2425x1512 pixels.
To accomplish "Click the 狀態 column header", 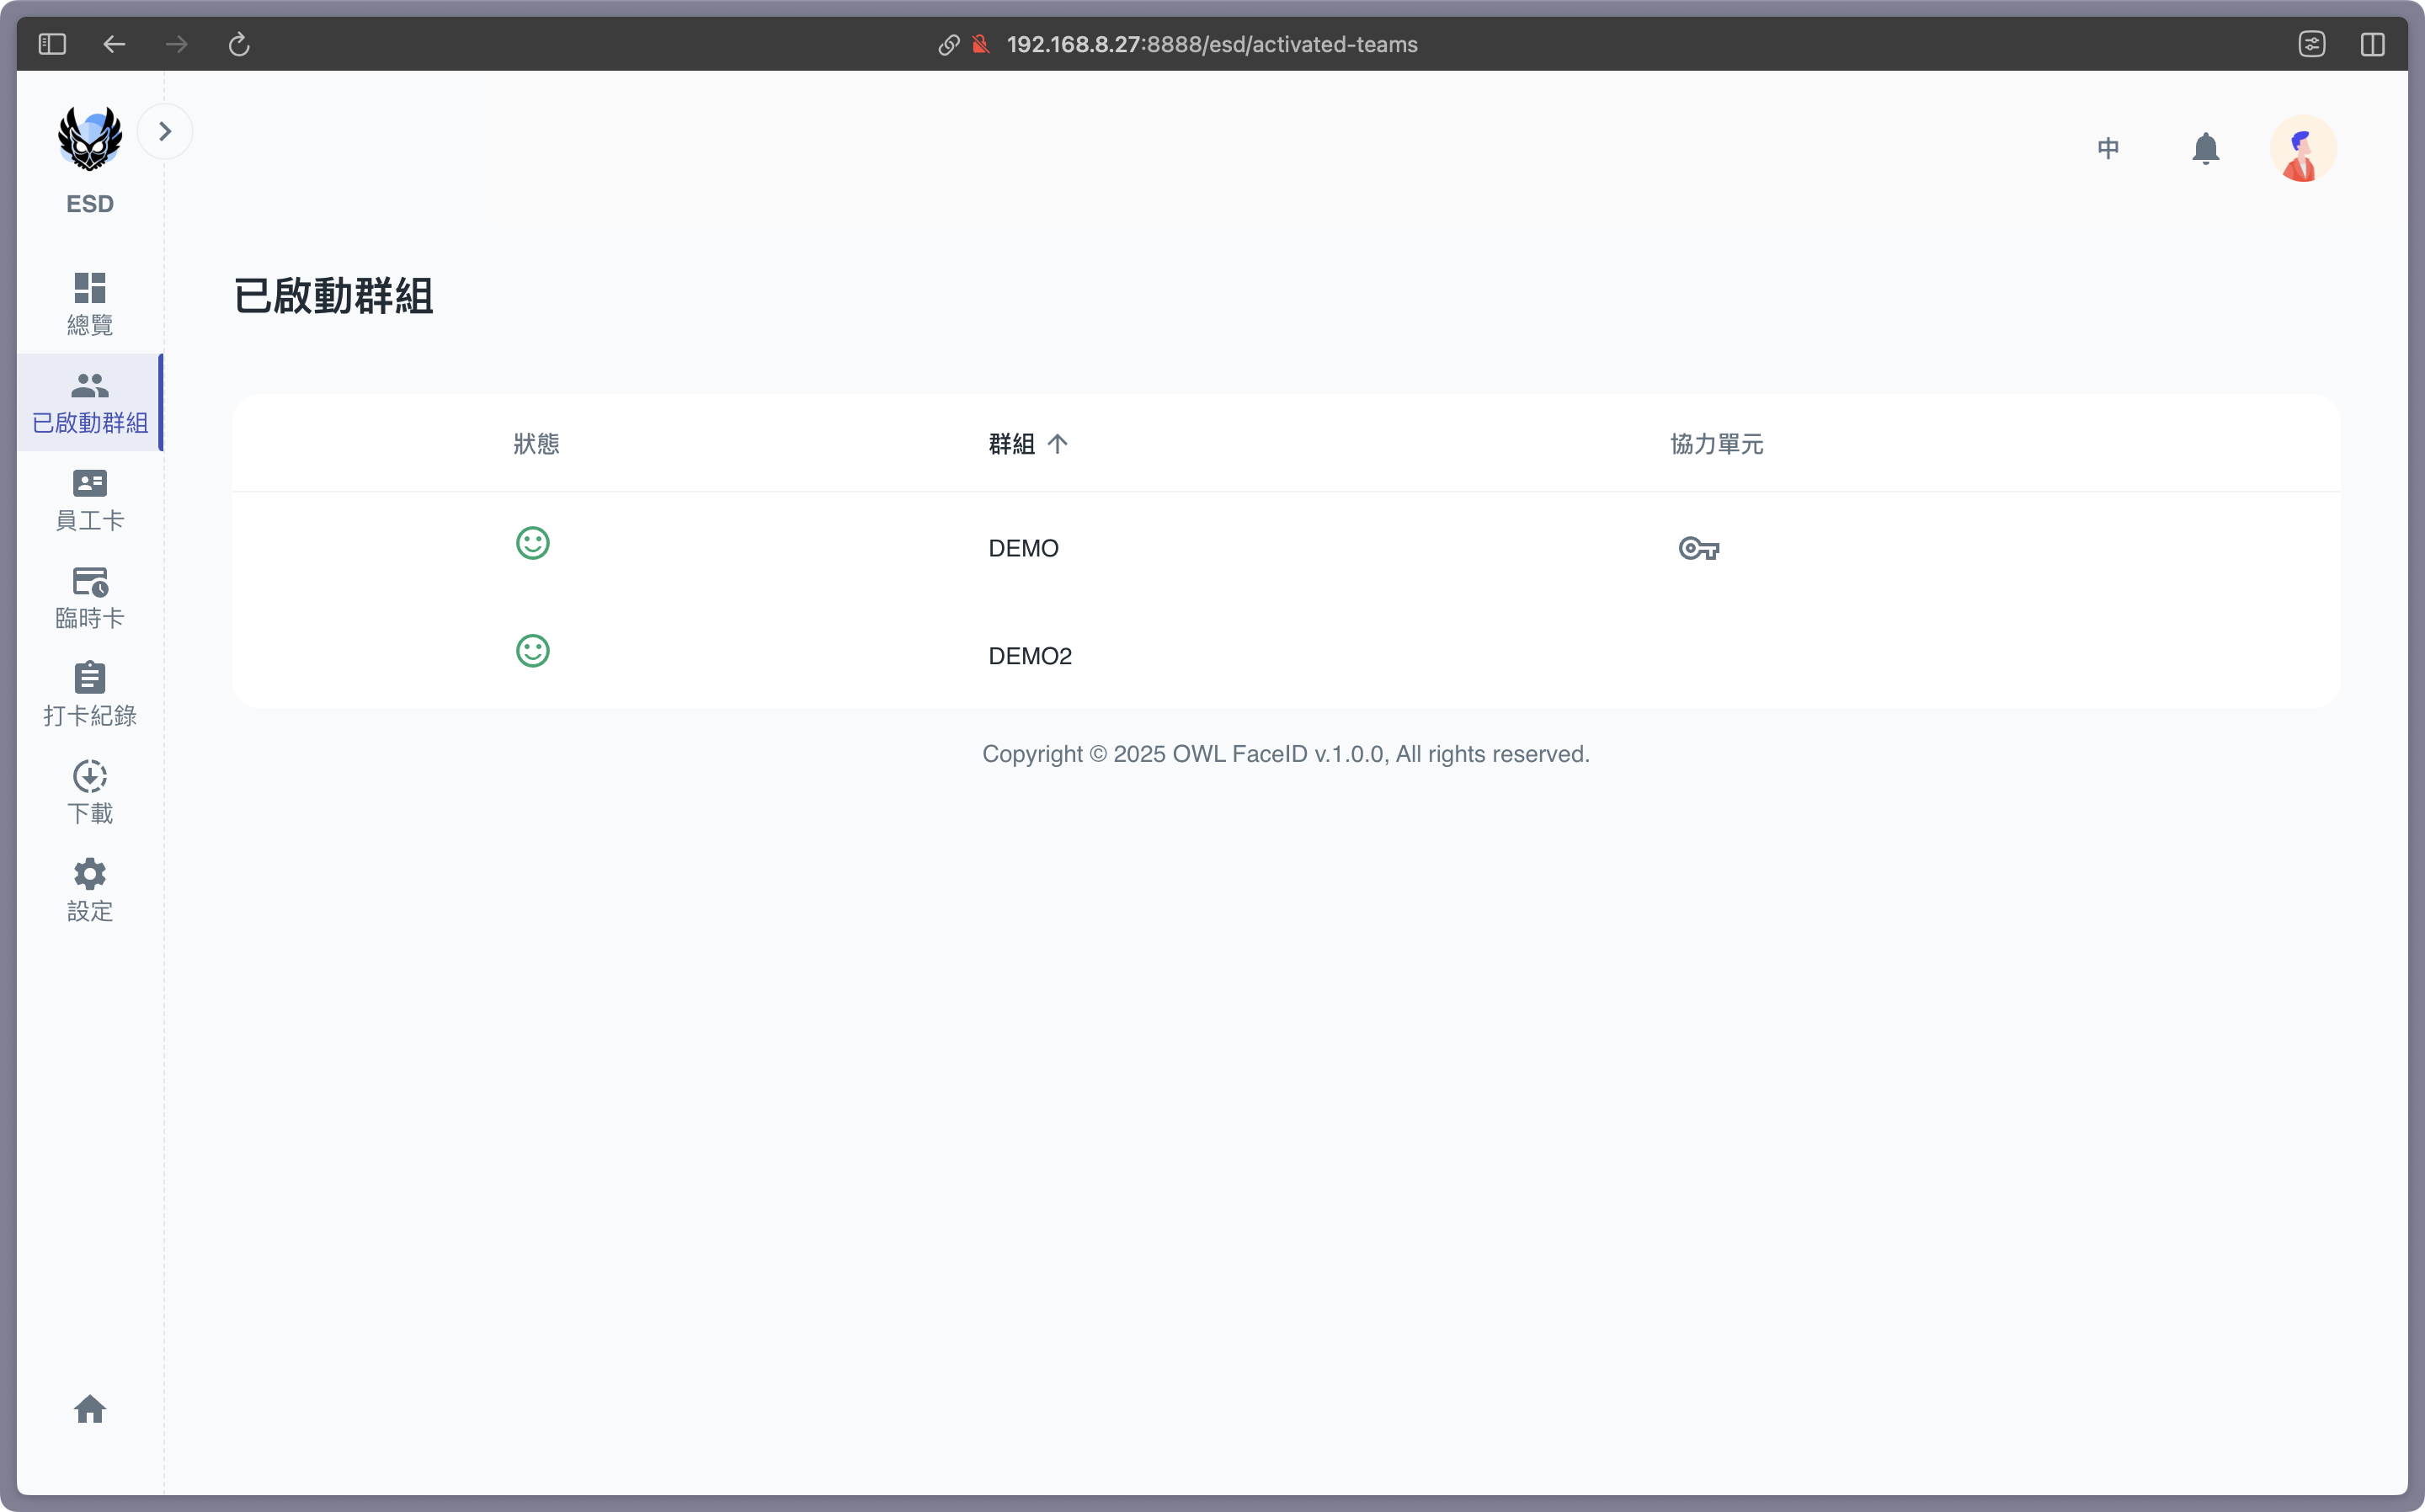I will (536, 444).
